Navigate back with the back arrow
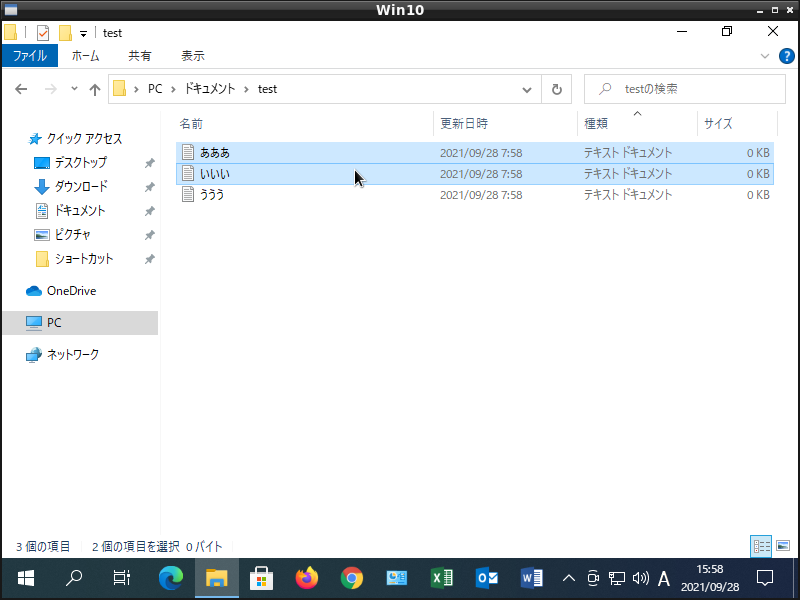 [21, 89]
